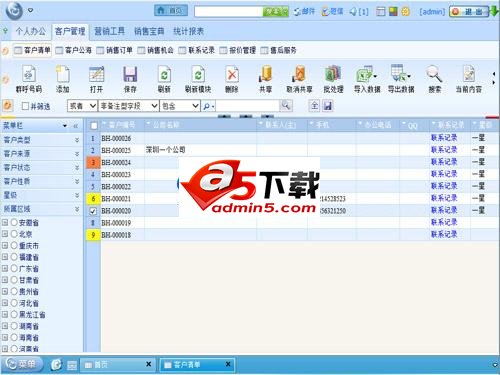500x375 pixels.
Task: Uncheck the checkbox on row BH-000020
Action: click(93, 211)
